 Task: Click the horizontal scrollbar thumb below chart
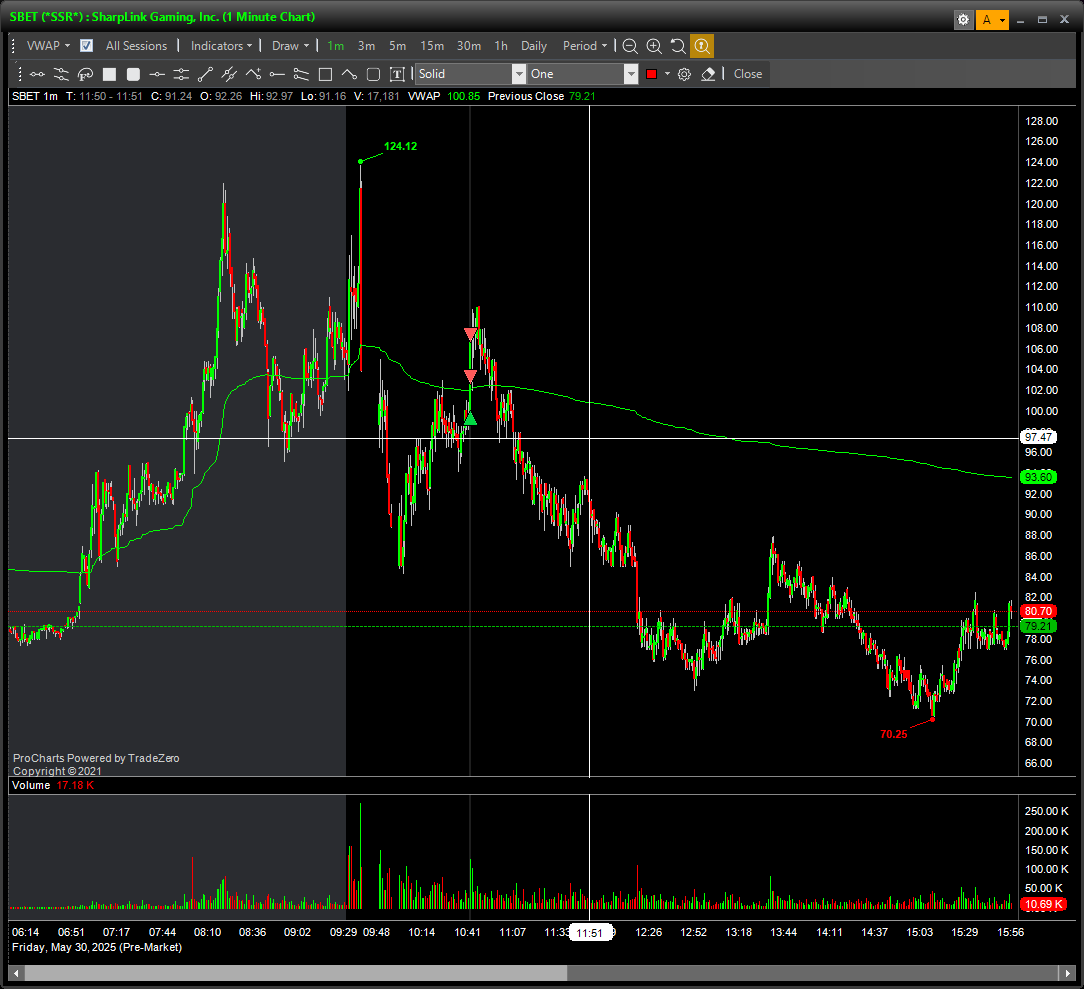tap(296, 973)
